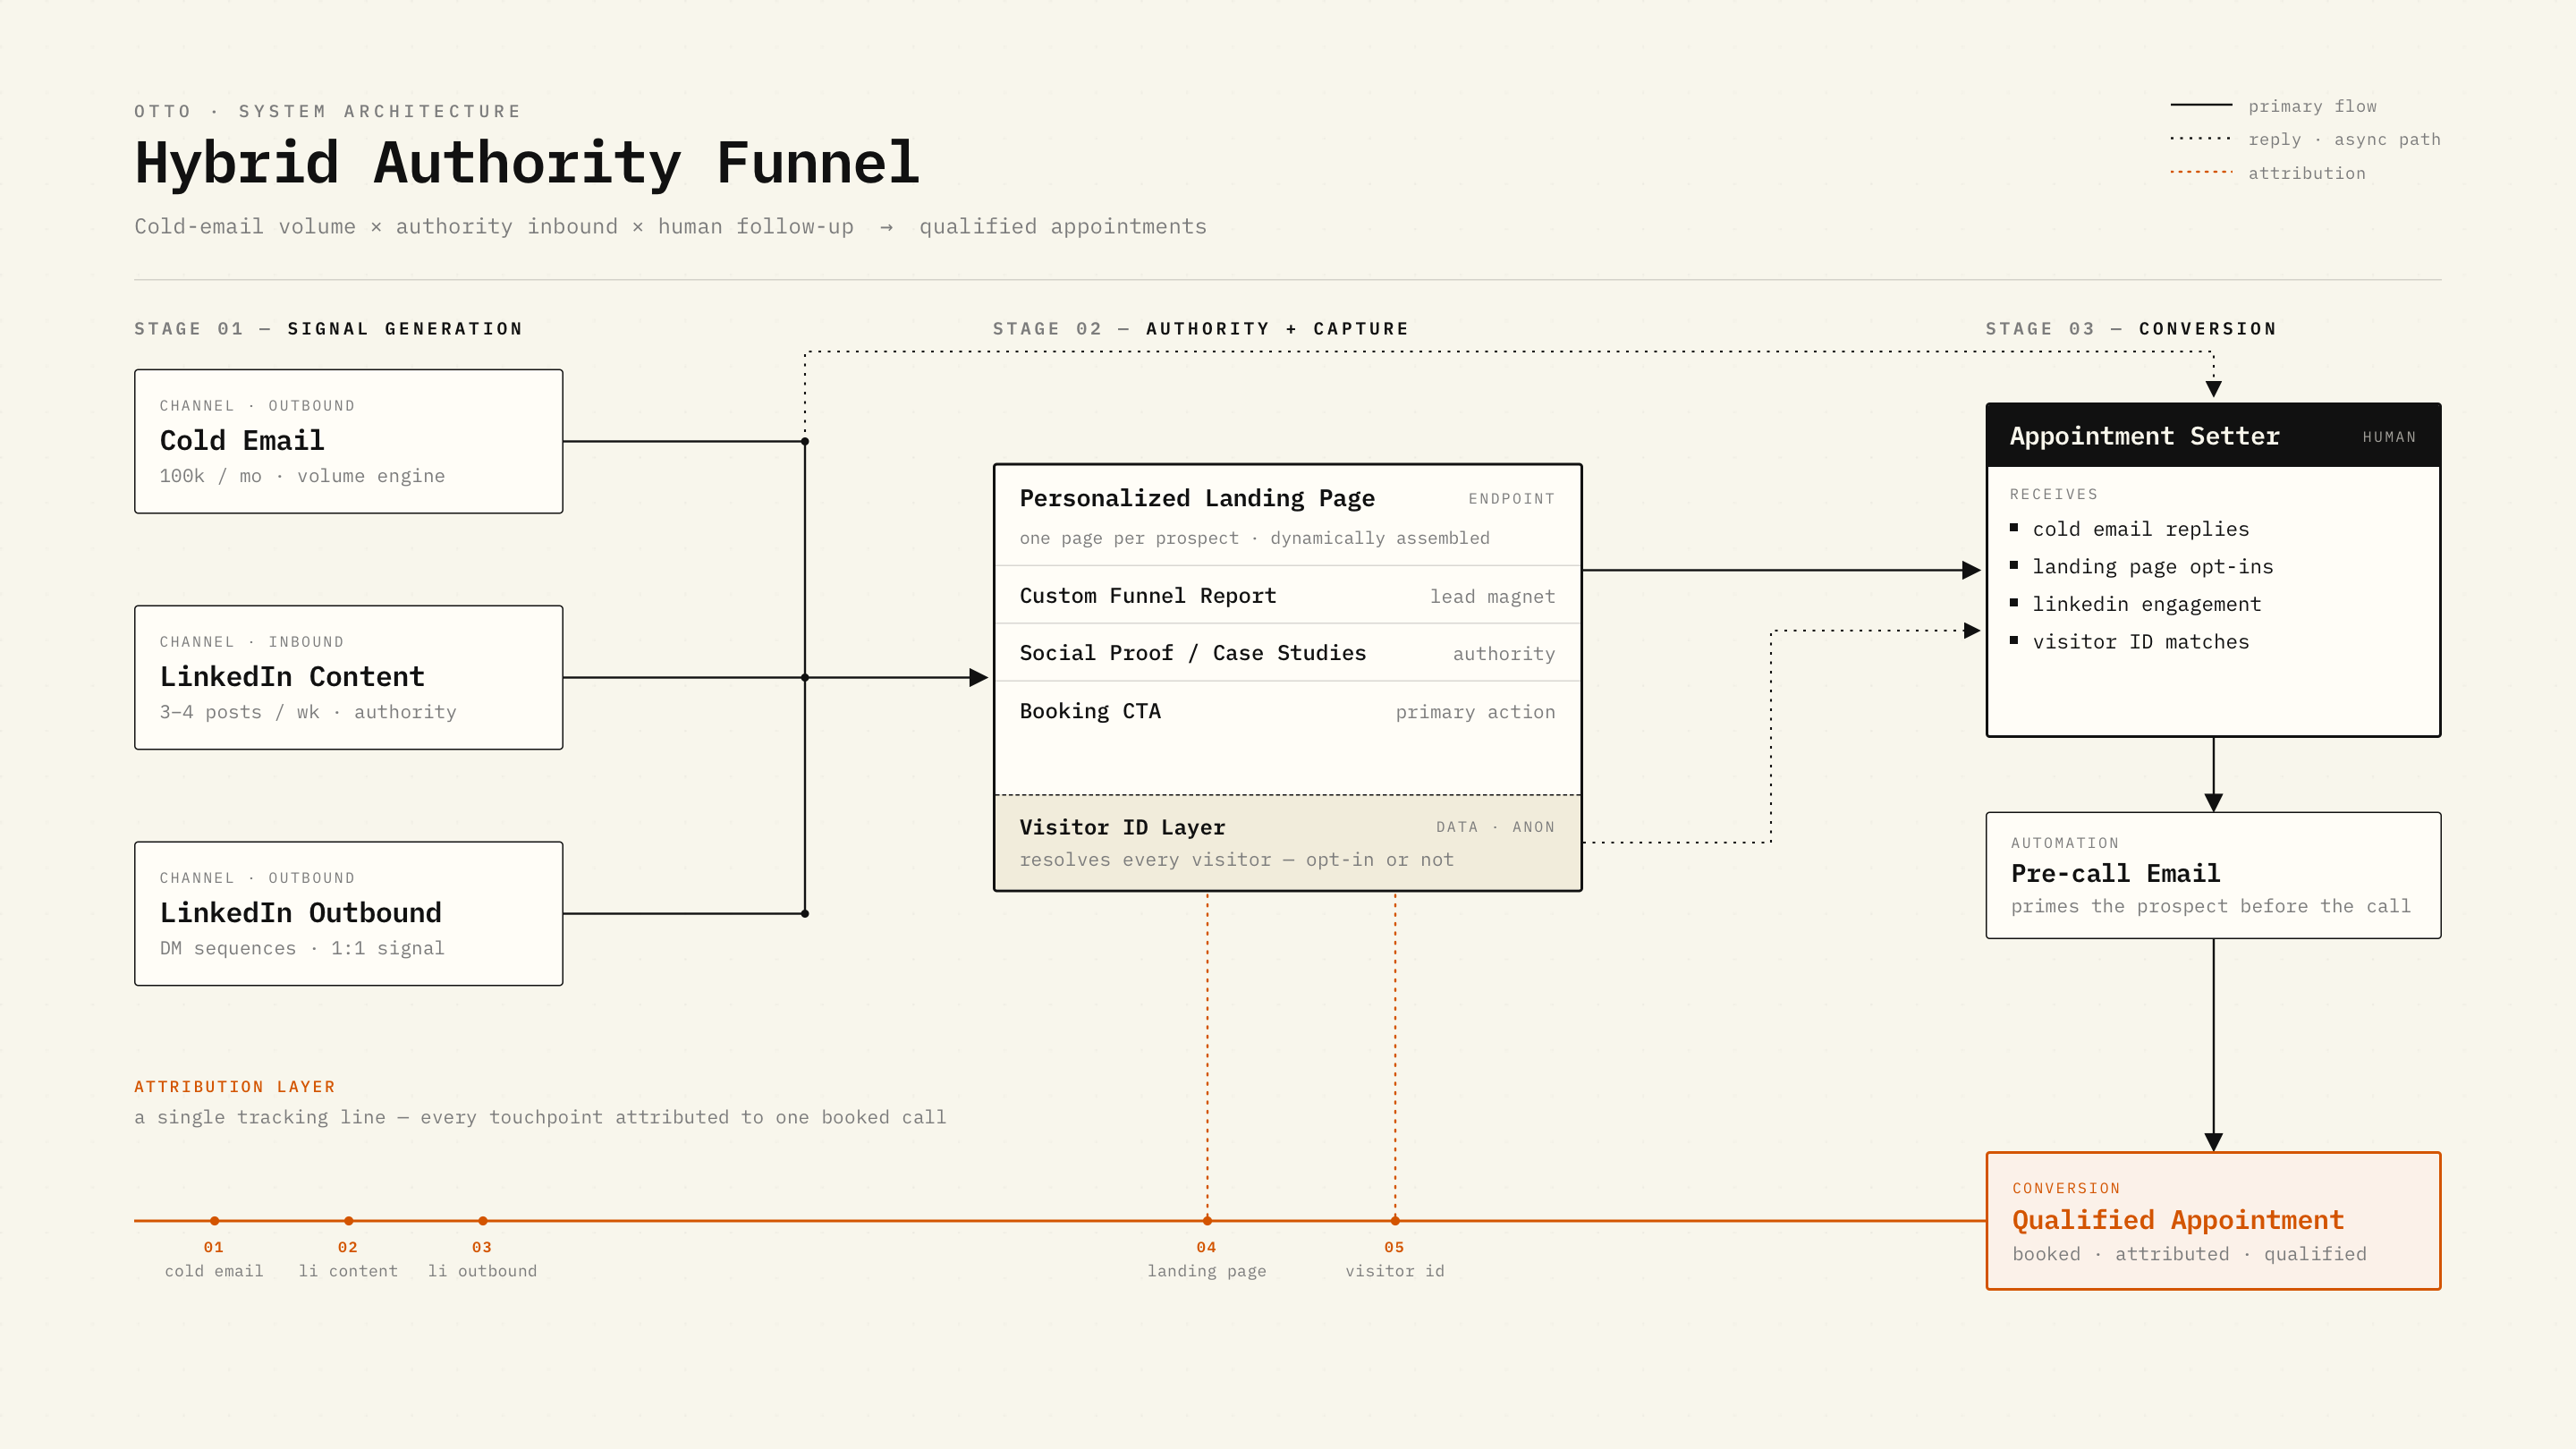Select the 'lead magnet' label
The height and width of the screenshot is (1449, 2576).
(1492, 597)
